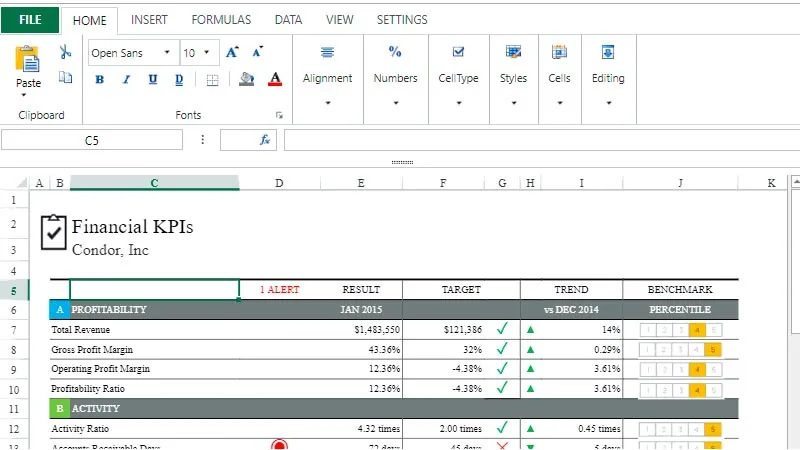
Task: Switch to the DATA tab
Action: (x=288, y=20)
